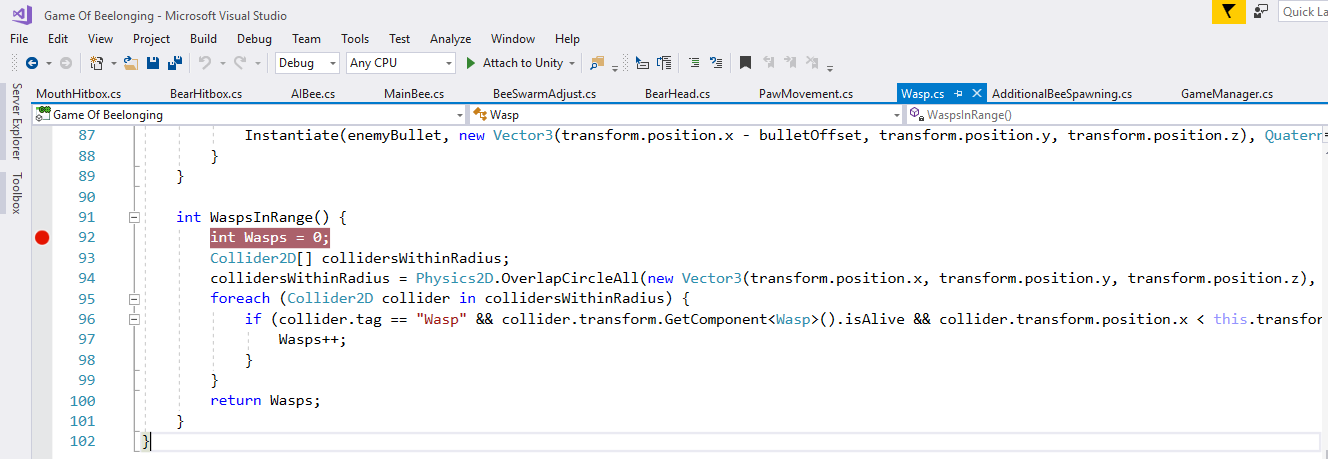Open the Debug configuration dropdown
Screen dimensions: 1328x459
click(x=308, y=63)
